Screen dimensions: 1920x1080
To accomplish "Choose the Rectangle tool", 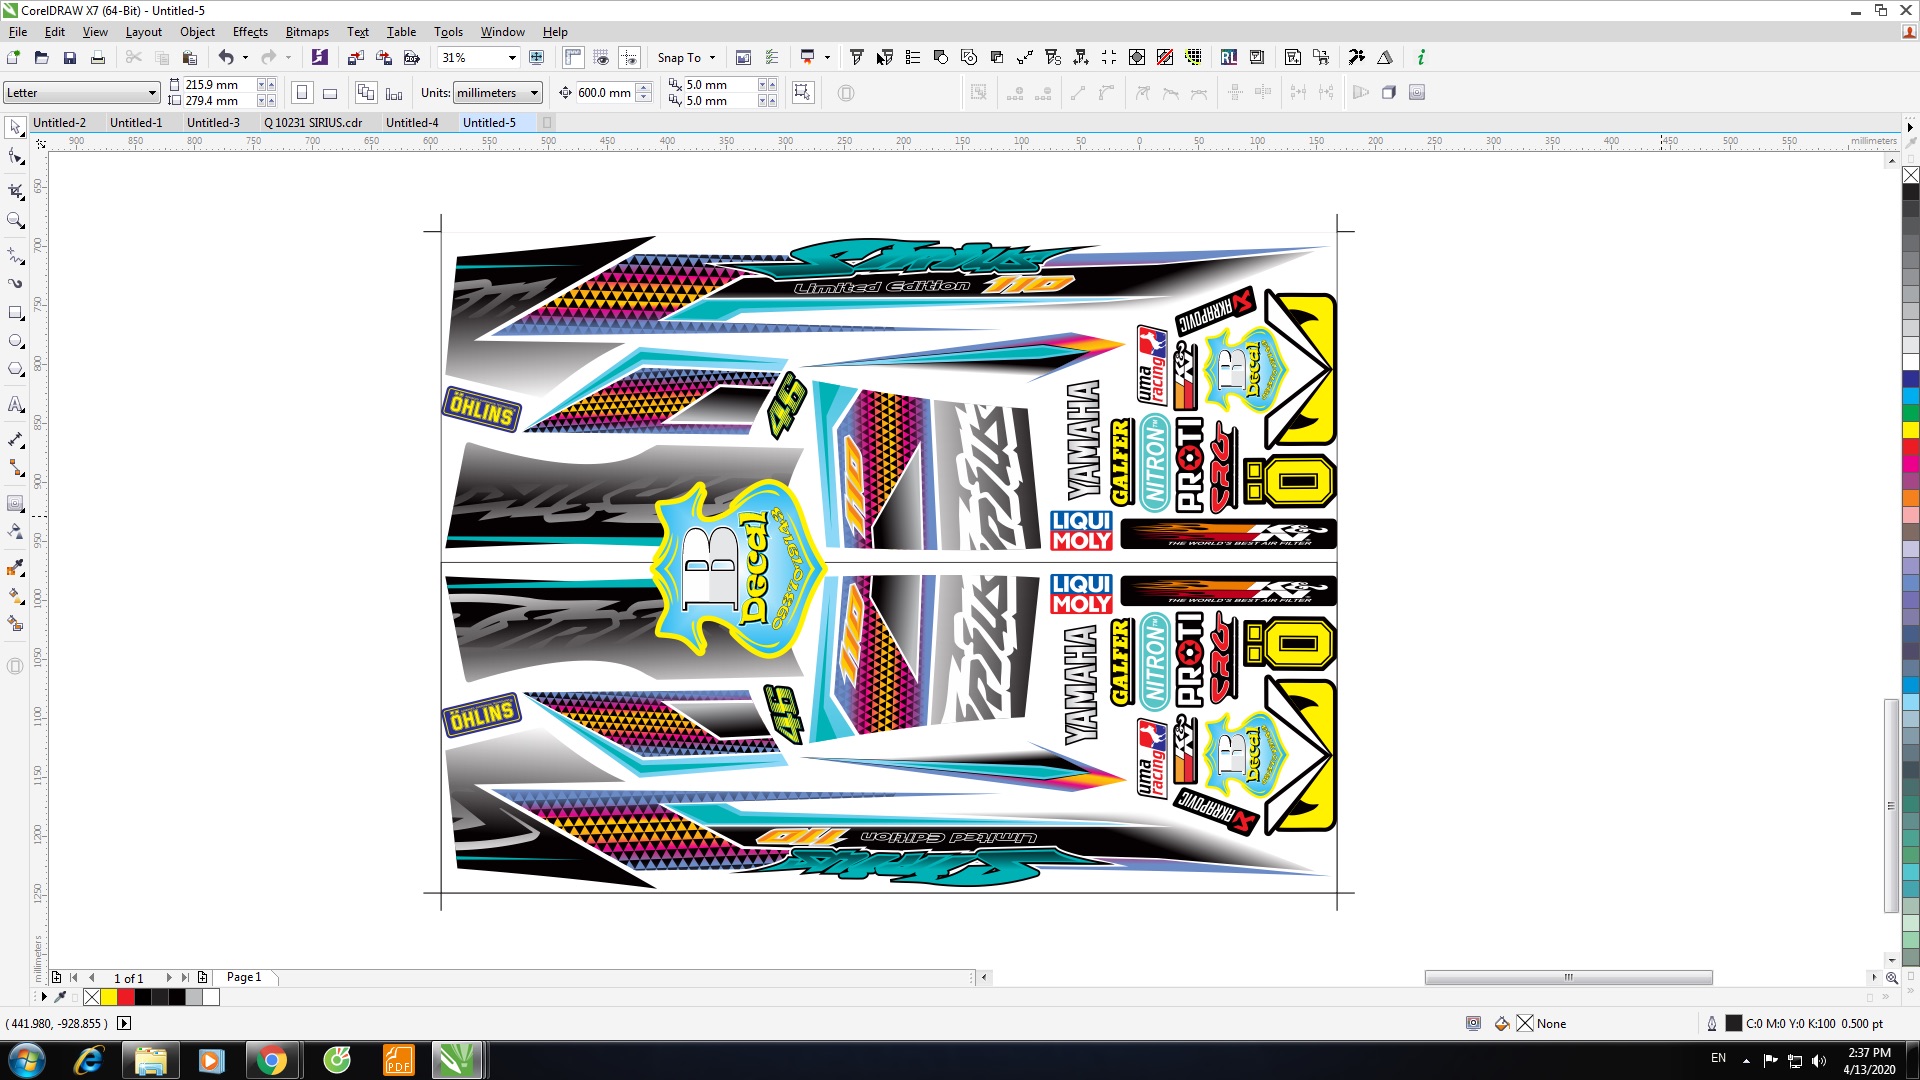I will [15, 313].
